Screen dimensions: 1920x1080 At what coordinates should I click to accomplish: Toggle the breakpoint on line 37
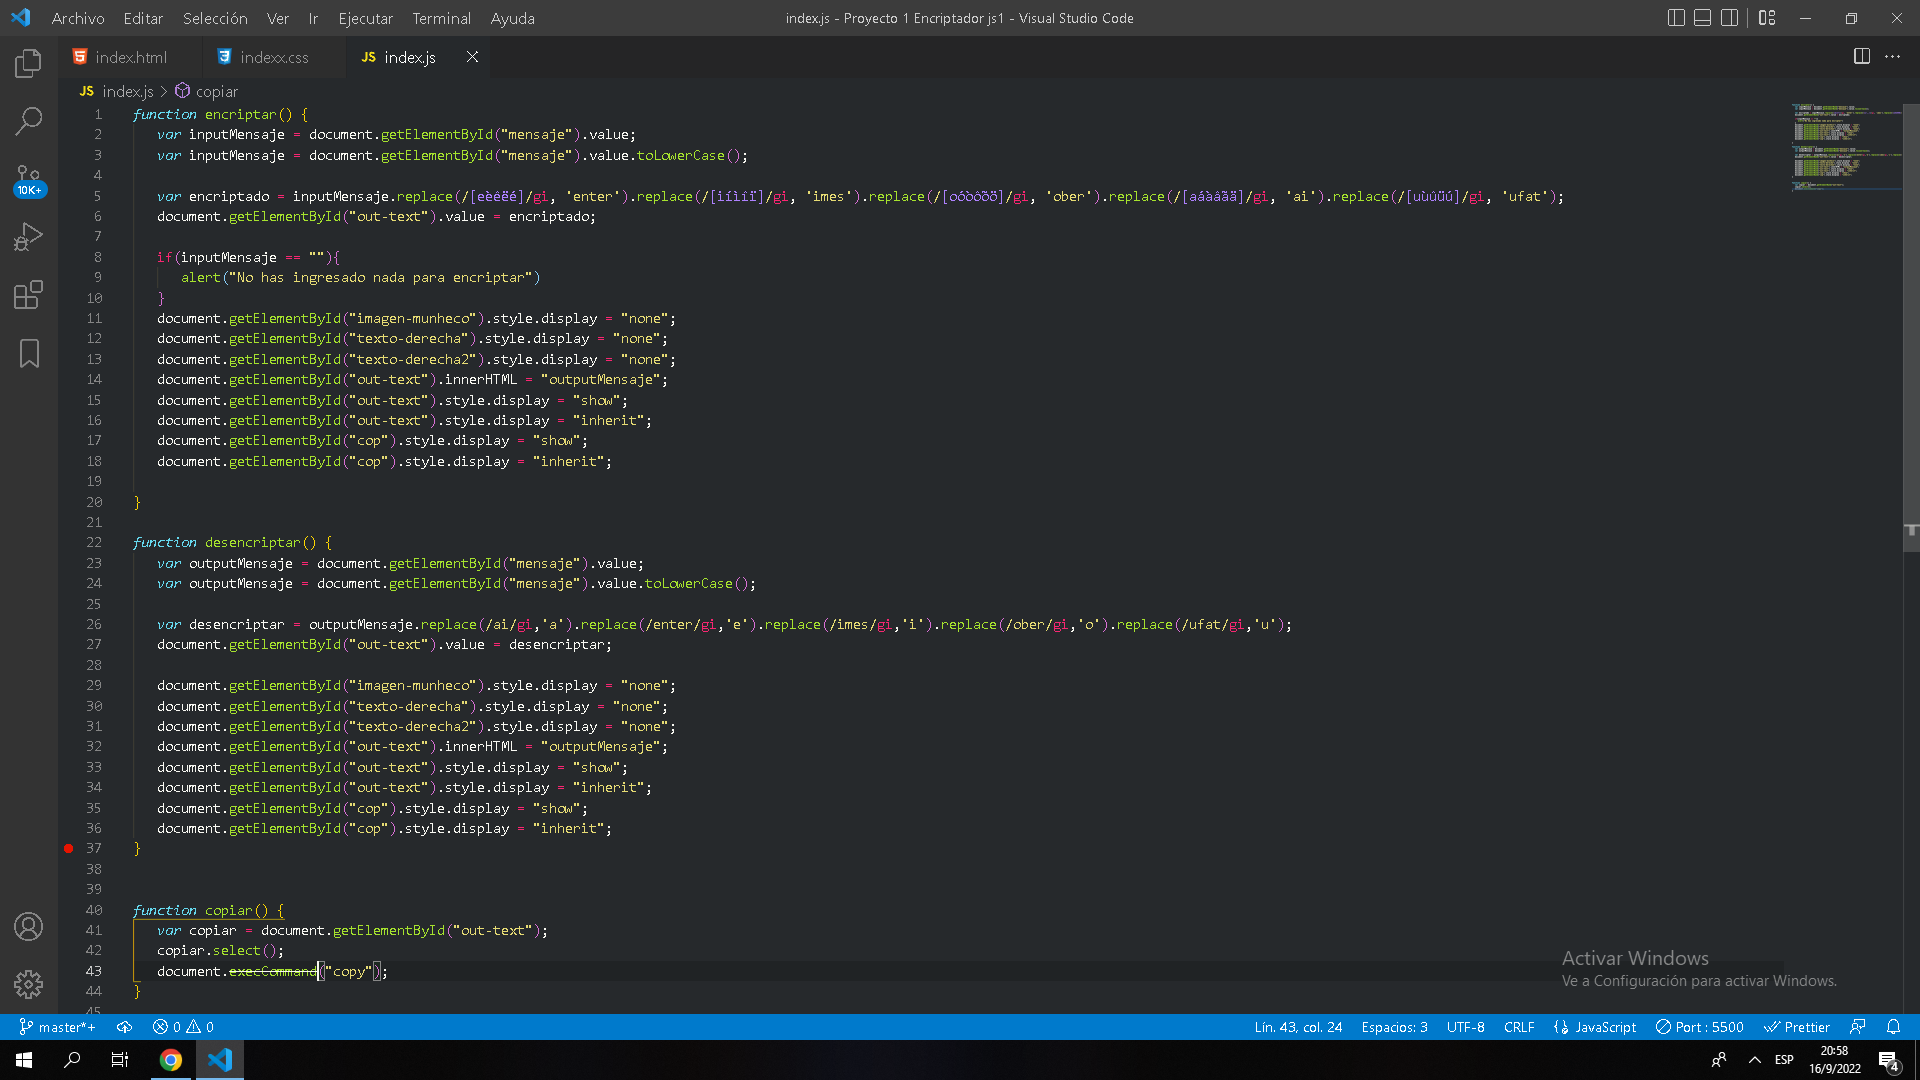[68, 848]
